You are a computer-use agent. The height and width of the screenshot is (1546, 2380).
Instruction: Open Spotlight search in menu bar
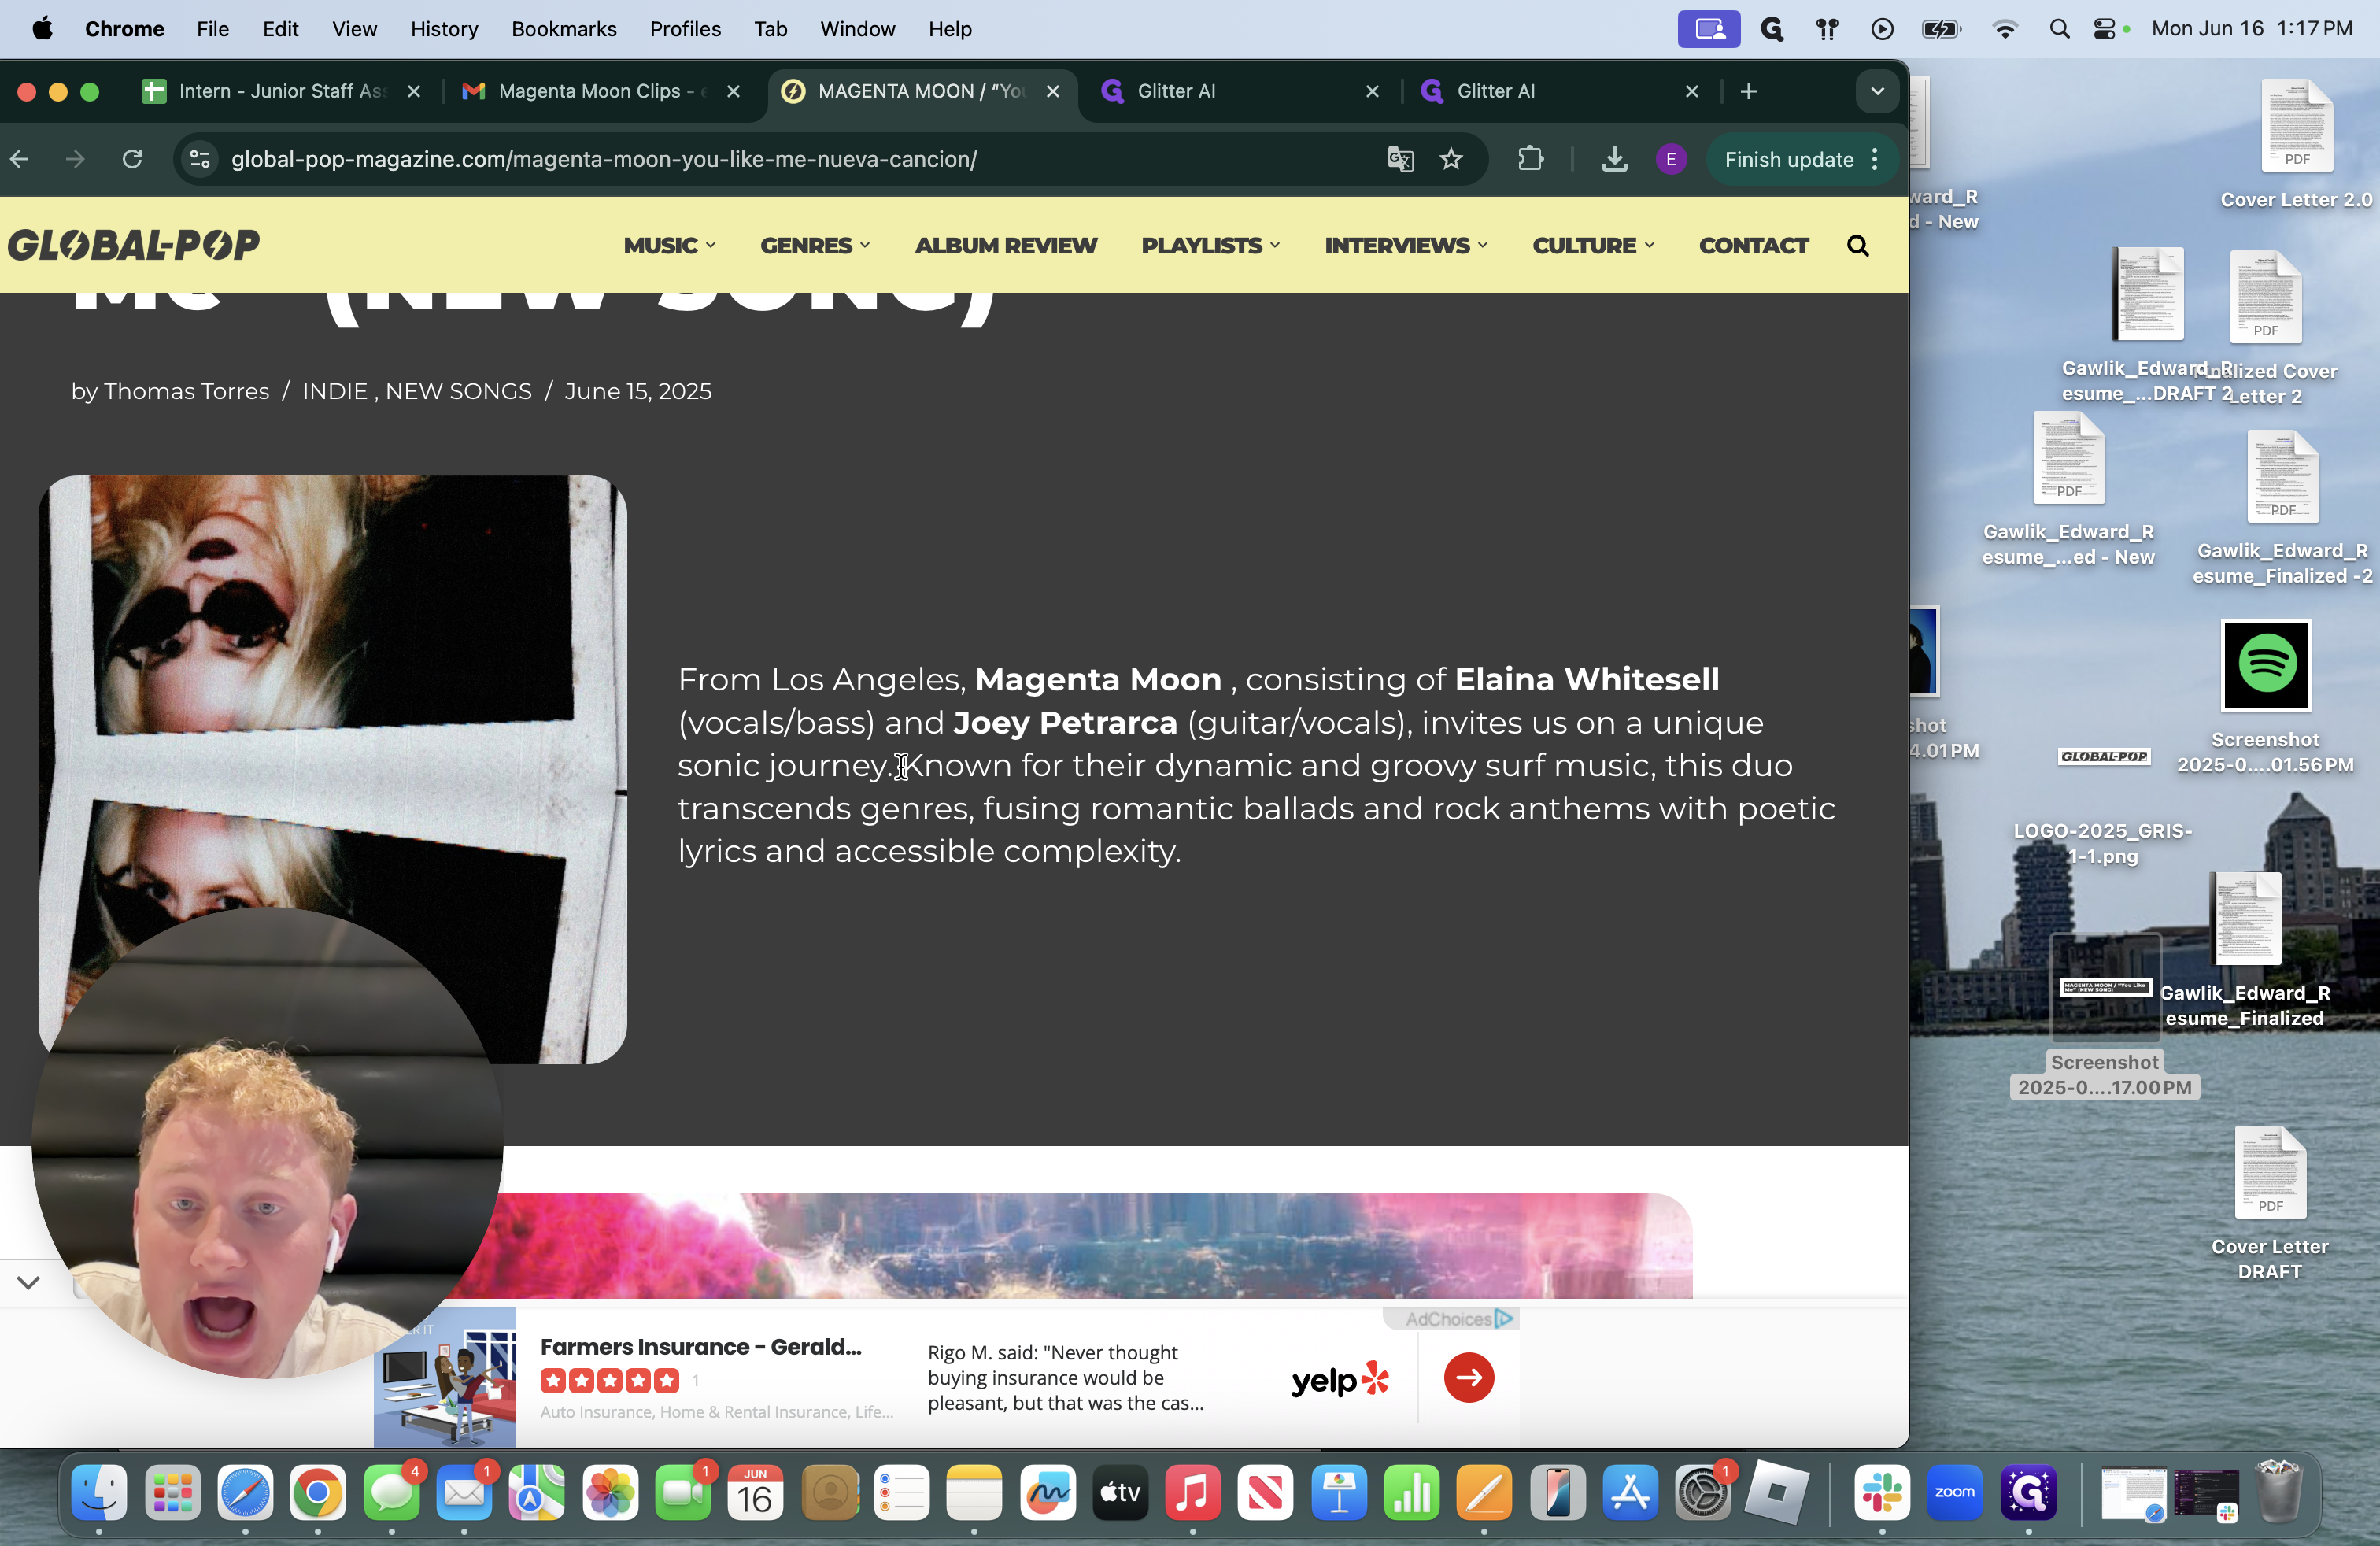tap(2059, 29)
